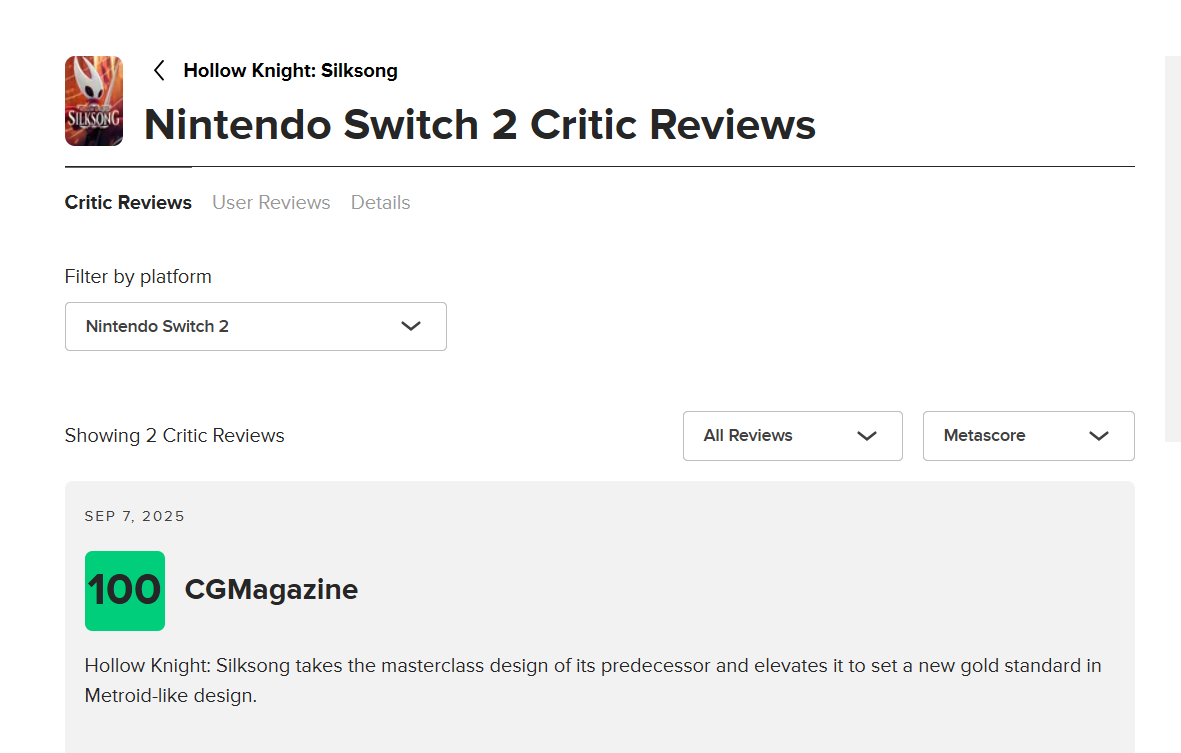Screen dimensions: 1181x753
Task: Open the Silksong cover art thumbnail
Action: coord(94,101)
